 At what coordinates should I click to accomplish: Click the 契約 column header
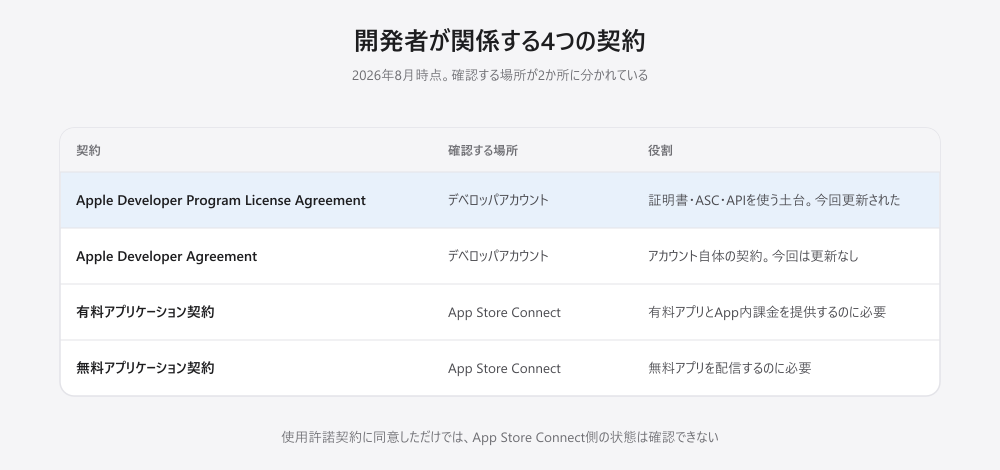tap(88, 151)
